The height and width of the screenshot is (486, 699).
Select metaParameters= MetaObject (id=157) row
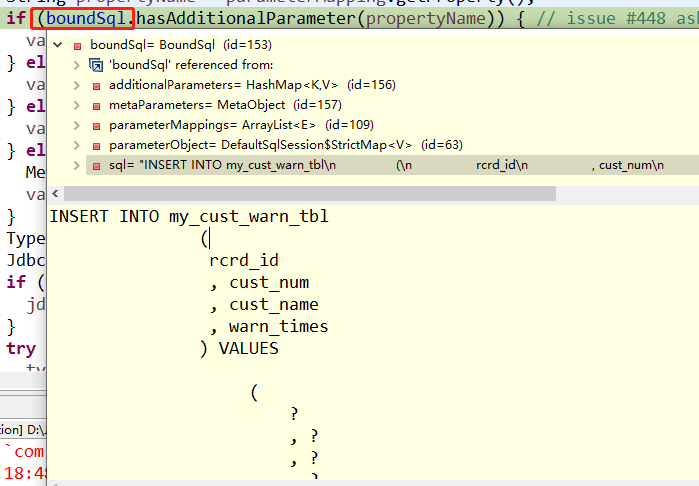tap(226, 105)
